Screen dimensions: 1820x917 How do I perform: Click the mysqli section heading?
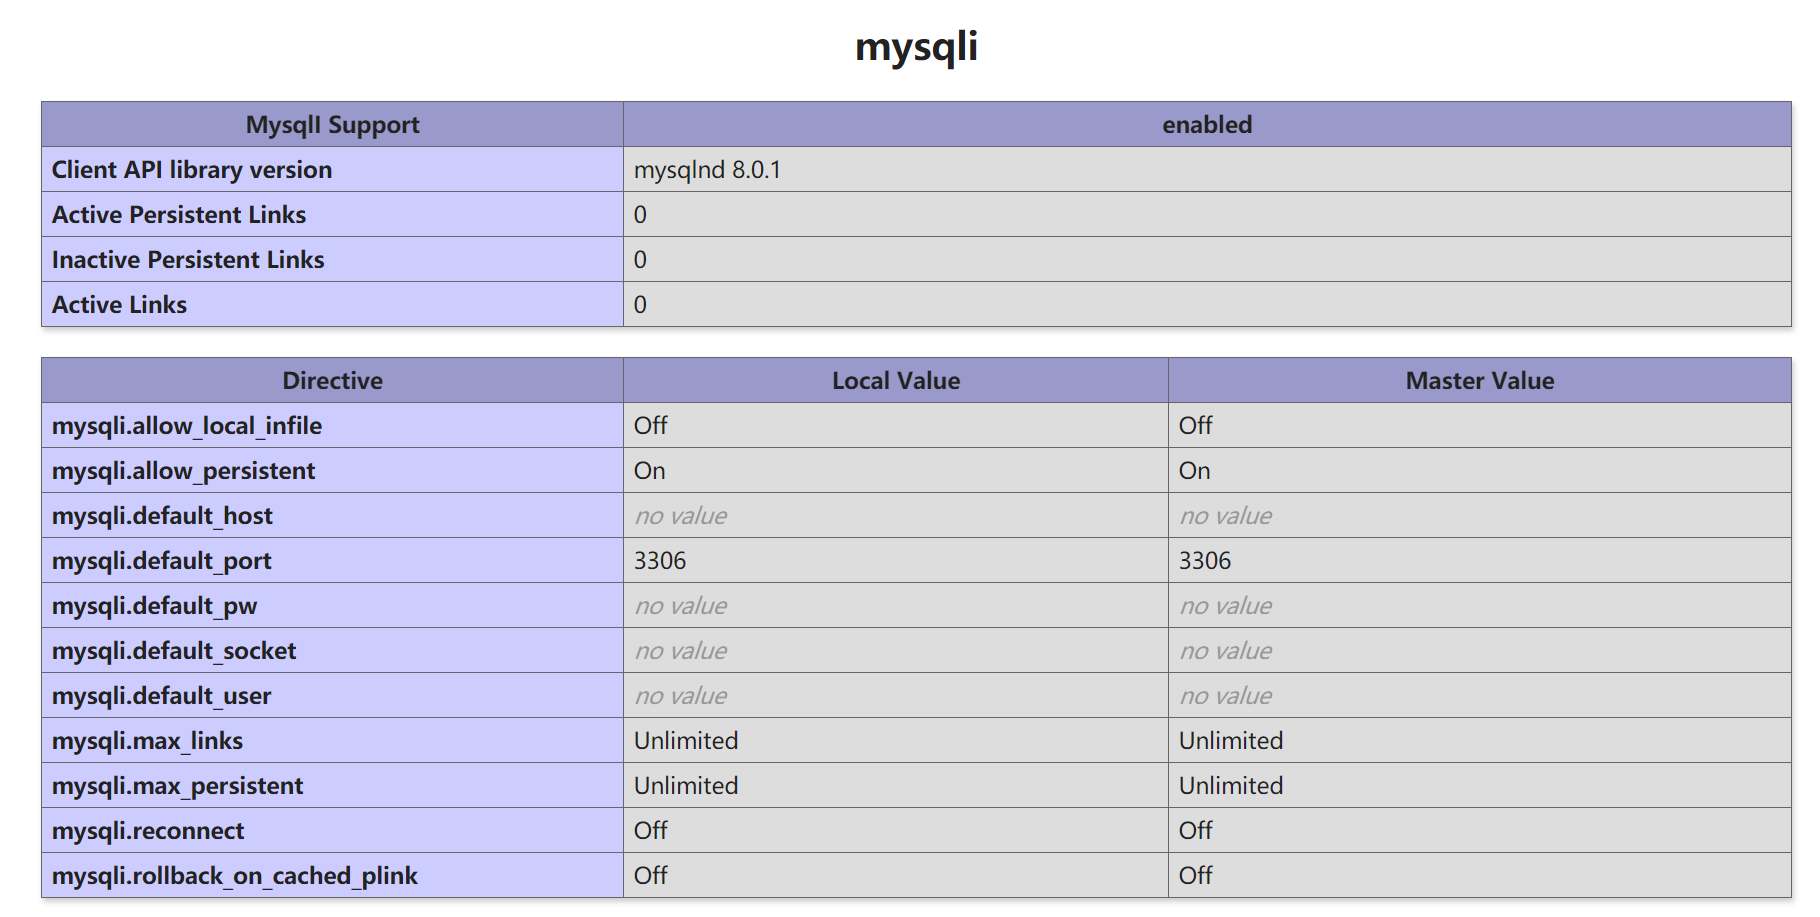click(x=916, y=47)
